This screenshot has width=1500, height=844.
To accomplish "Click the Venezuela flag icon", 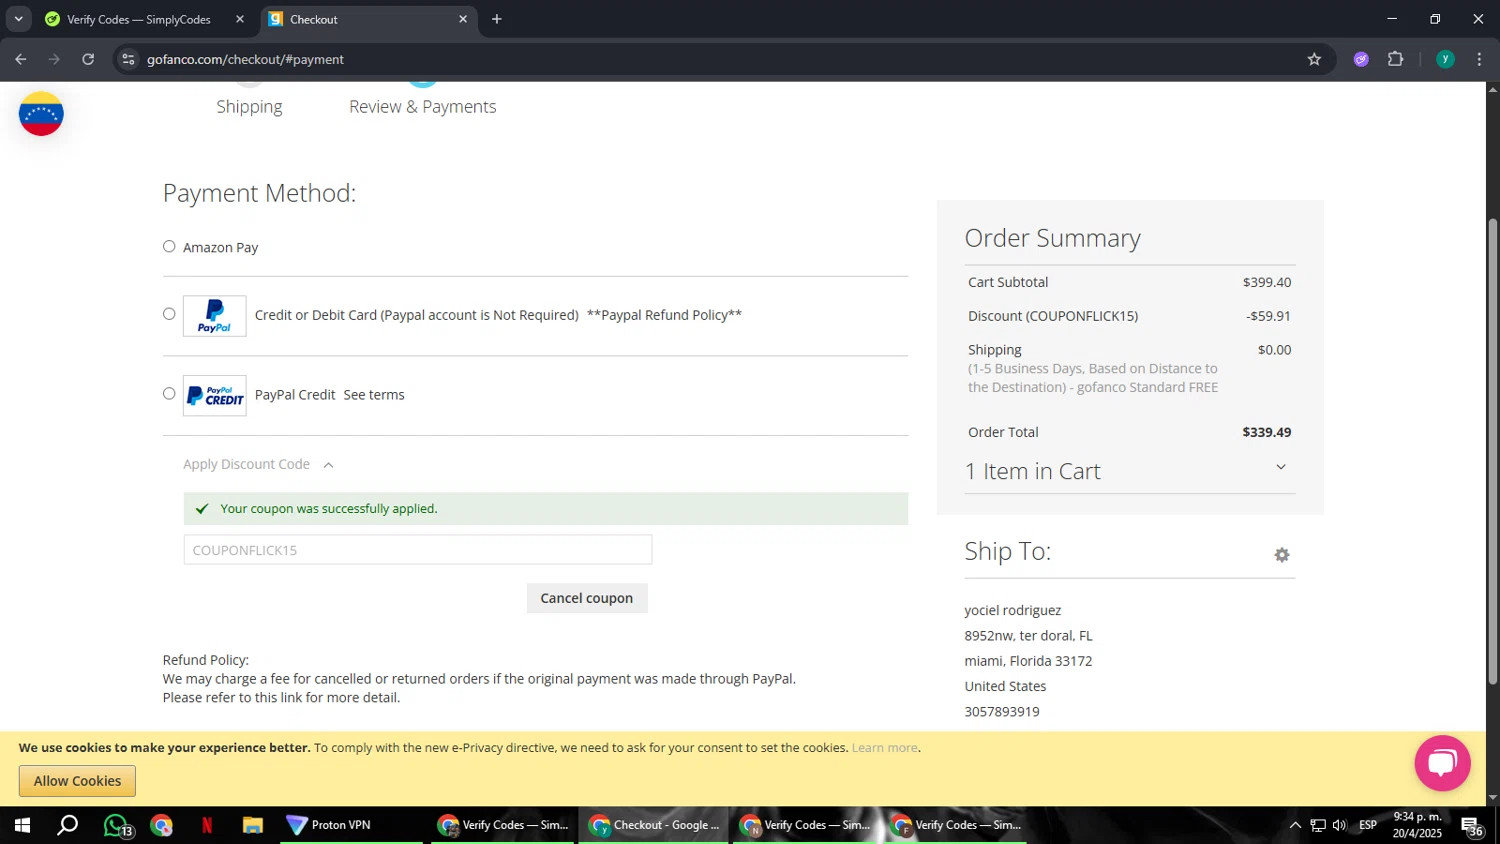I will [41, 114].
